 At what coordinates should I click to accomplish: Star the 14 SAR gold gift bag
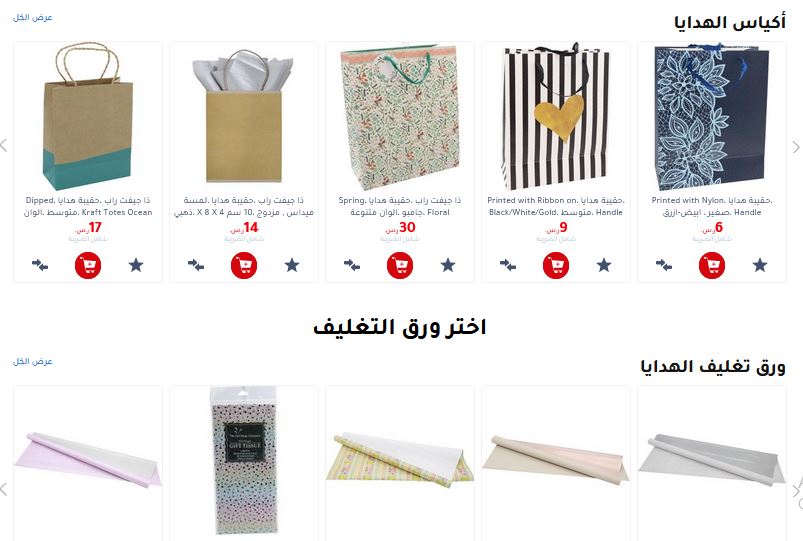click(292, 265)
